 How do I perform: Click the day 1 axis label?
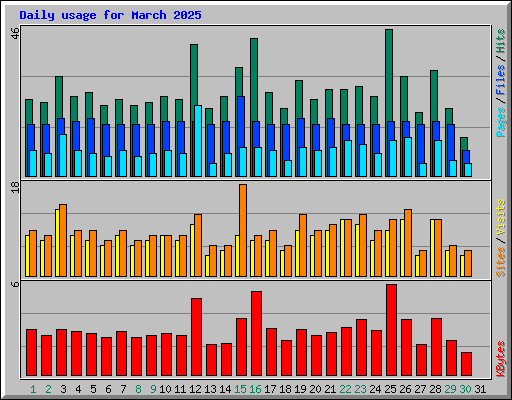(33, 389)
